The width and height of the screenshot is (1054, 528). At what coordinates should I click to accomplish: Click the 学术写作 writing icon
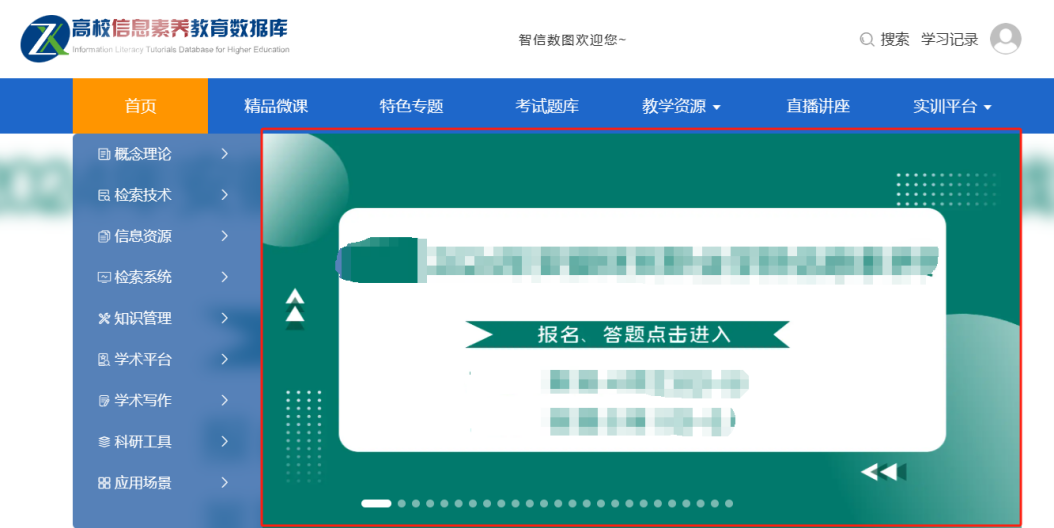(104, 400)
